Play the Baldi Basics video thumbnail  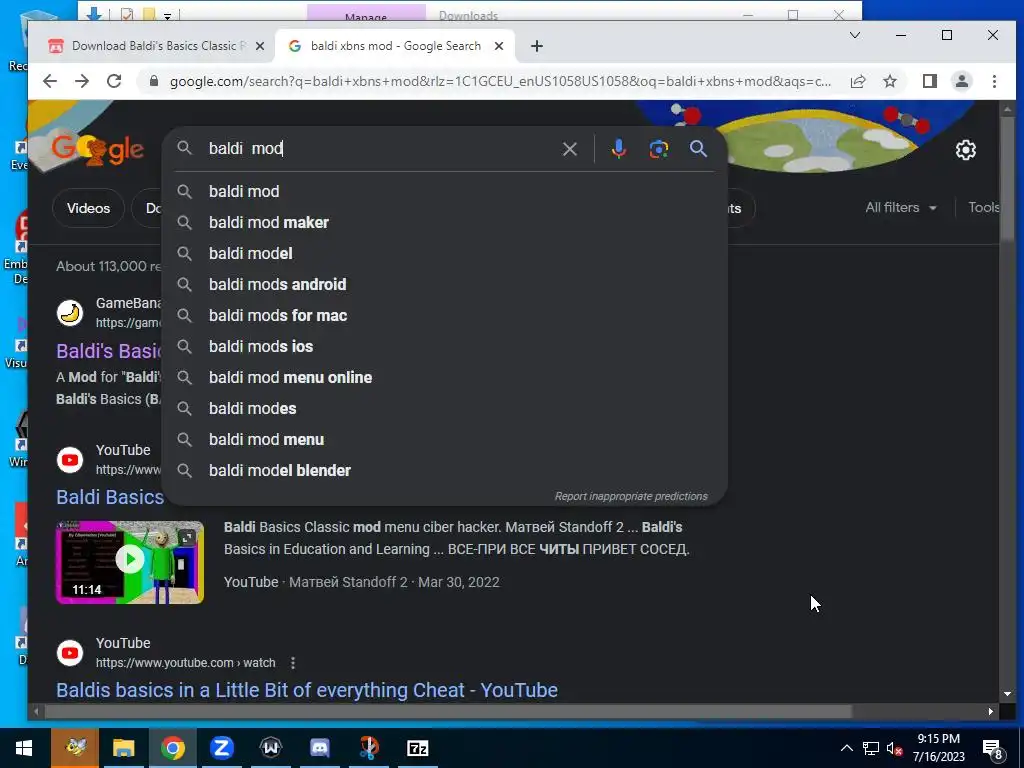[130, 562]
